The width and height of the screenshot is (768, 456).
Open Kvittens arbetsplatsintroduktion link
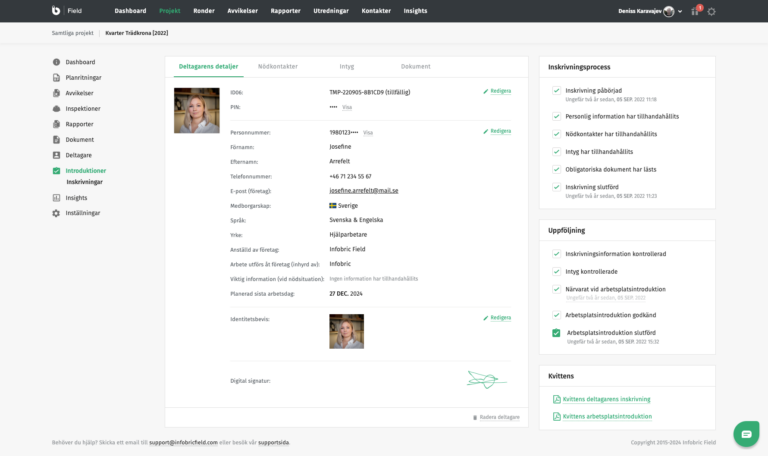coord(606,416)
